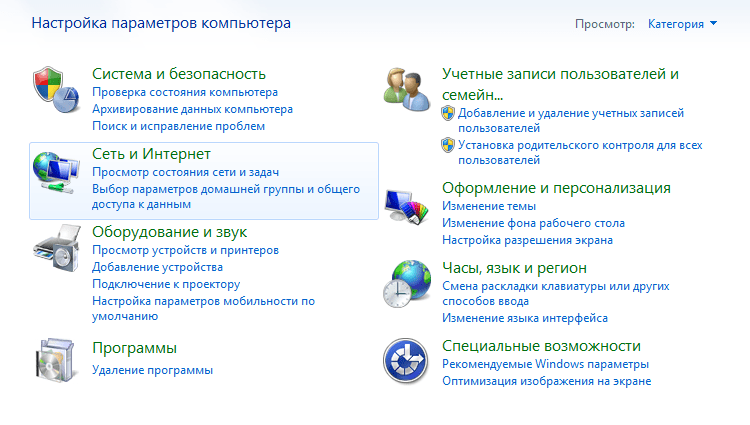This screenshot has width=750, height=425.
Task: Open 'Учетные записи пользователей и семейн...' heading
Action: 560,84
